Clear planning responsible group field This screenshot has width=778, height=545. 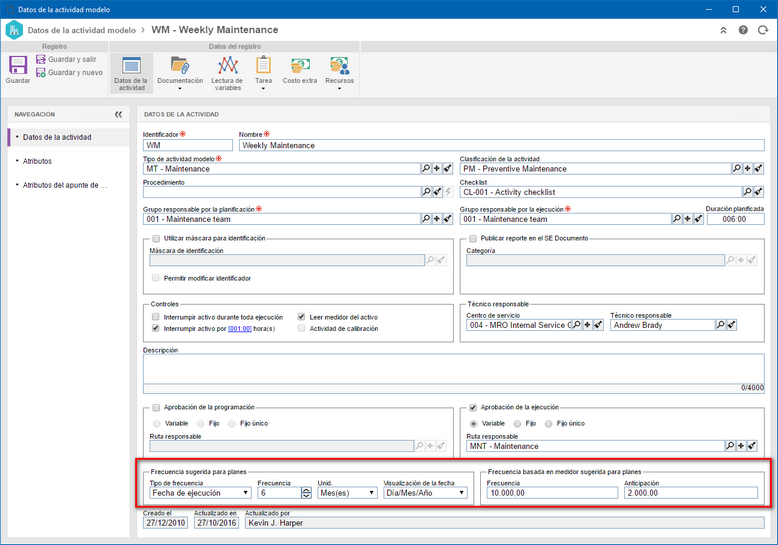[x=448, y=219]
